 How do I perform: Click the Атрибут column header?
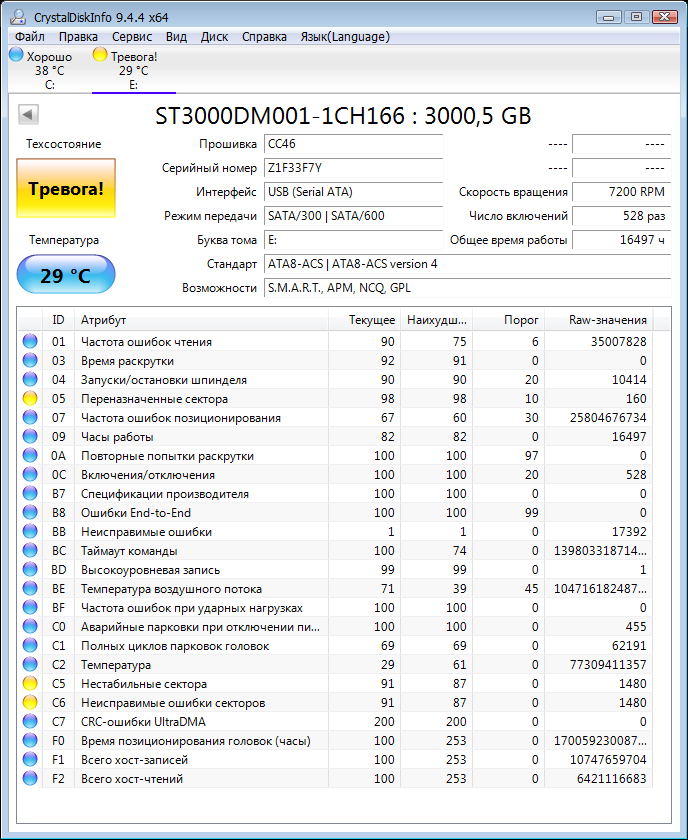[201, 320]
